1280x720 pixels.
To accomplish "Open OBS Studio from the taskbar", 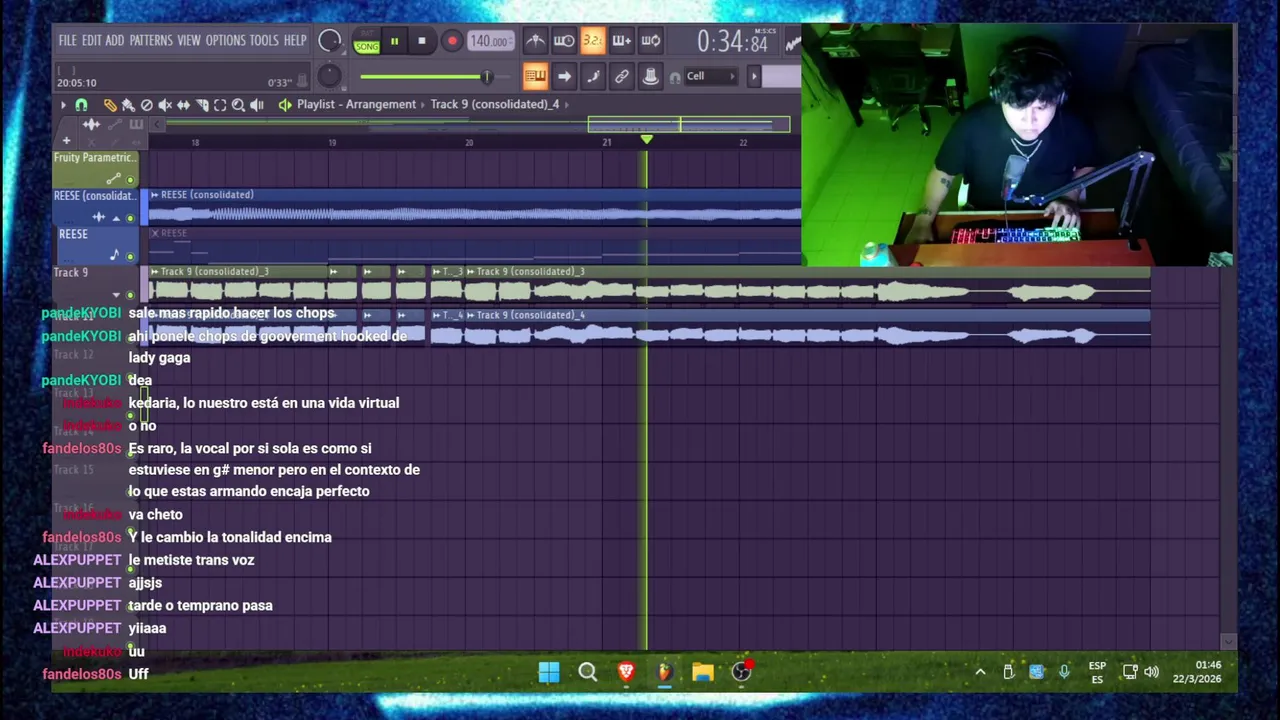I will 741,672.
